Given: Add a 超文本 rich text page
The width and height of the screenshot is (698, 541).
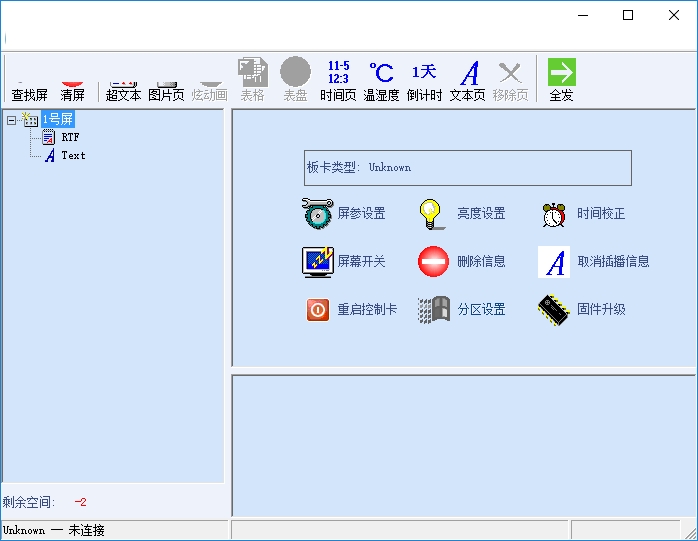Looking at the screenshot, I should [x=123, y=92].
